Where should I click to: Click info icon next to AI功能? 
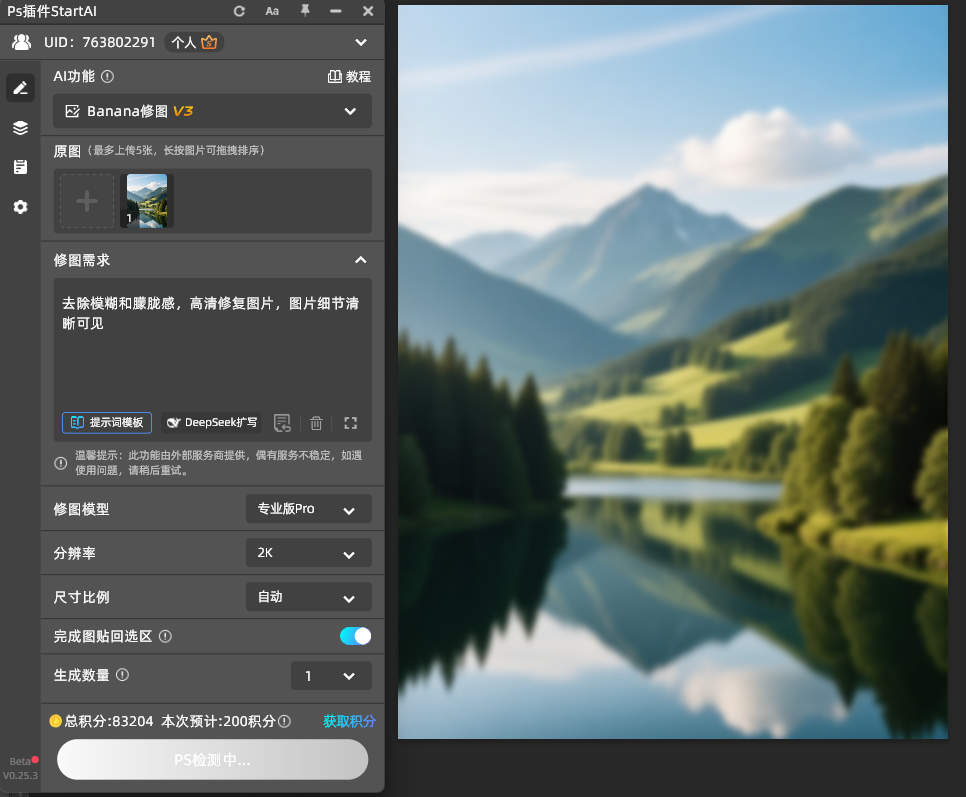click(x=107, y=76)
